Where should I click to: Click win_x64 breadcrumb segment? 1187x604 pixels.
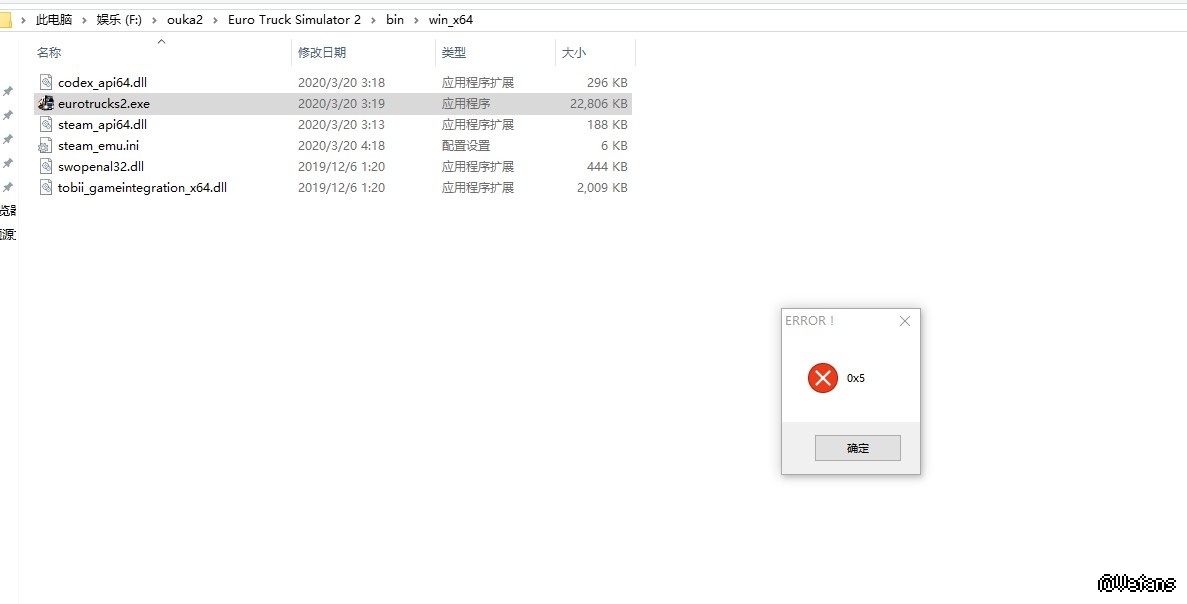coord(451,20)
